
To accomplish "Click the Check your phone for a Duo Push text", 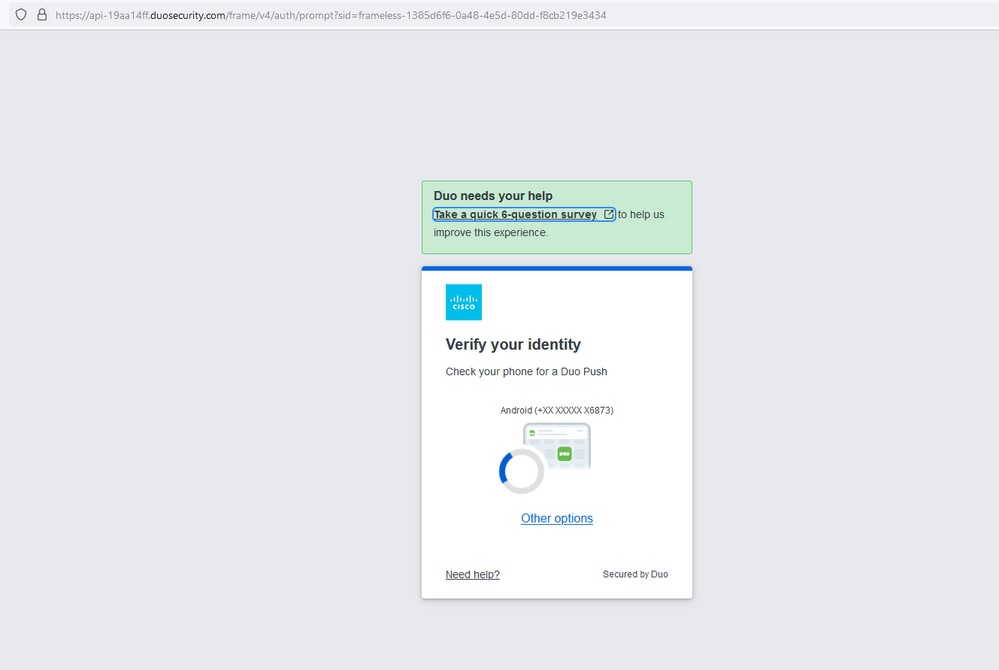I will [526, 371].
